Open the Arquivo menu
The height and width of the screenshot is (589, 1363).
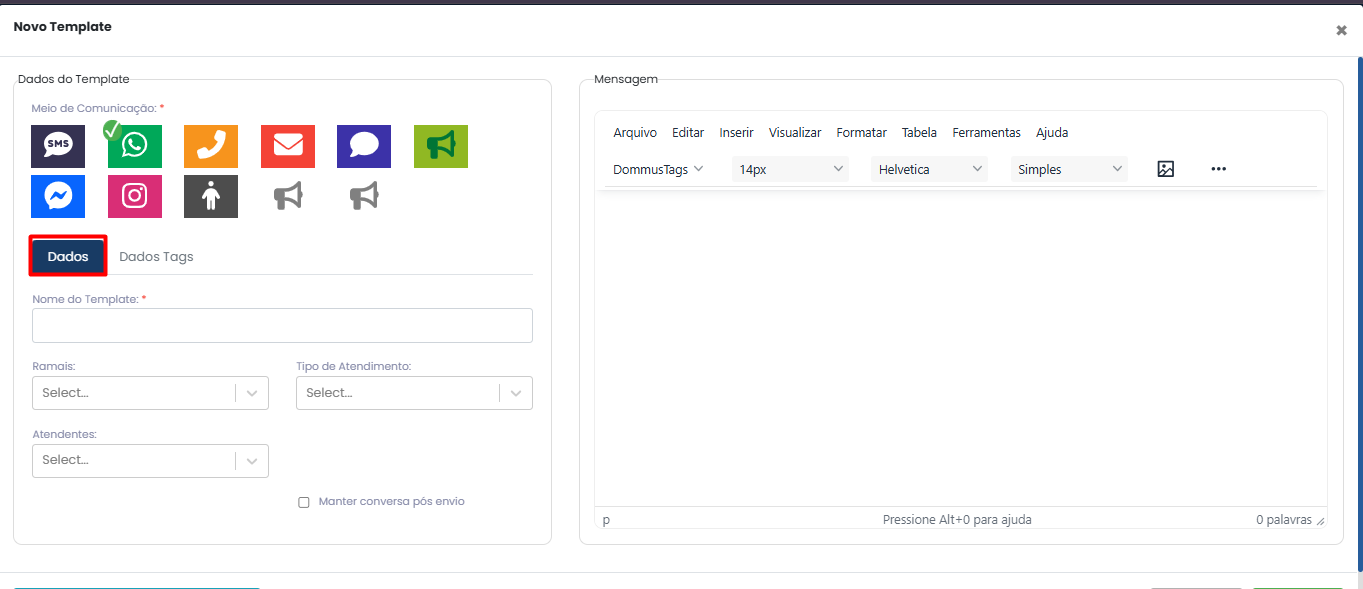[x=635, y=132]
